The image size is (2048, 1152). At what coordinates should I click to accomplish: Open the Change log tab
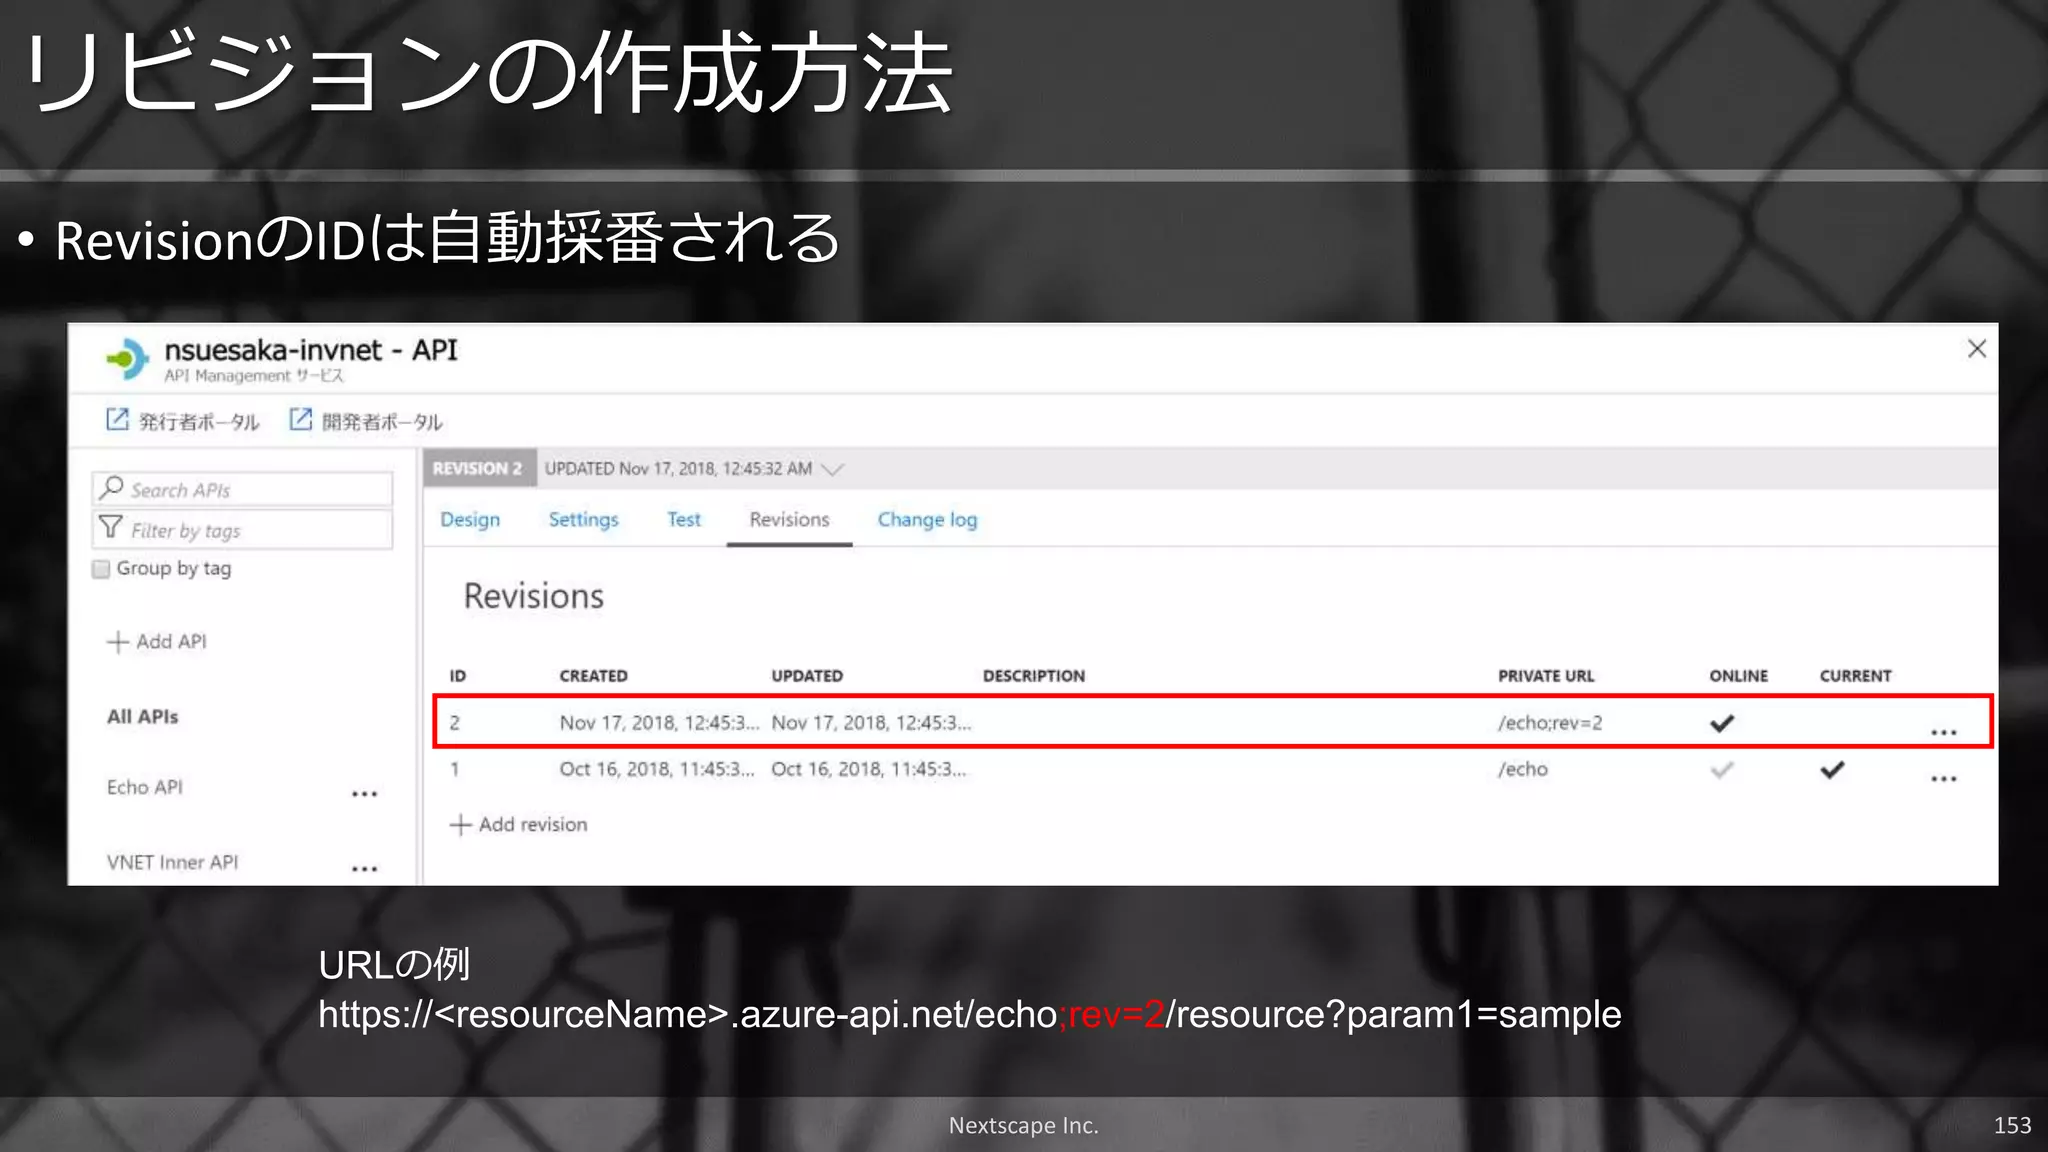click(x=927, y=520)
